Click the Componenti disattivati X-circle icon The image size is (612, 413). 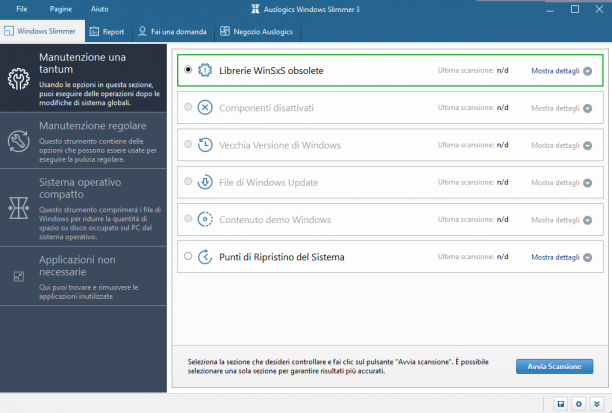pyautogui.click(x=205, y=107)
